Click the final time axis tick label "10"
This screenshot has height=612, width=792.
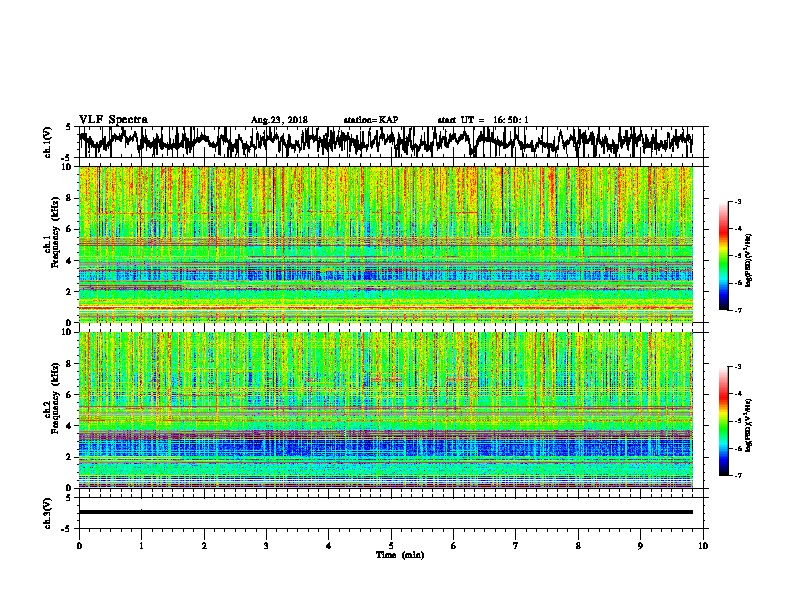[703, 546]
